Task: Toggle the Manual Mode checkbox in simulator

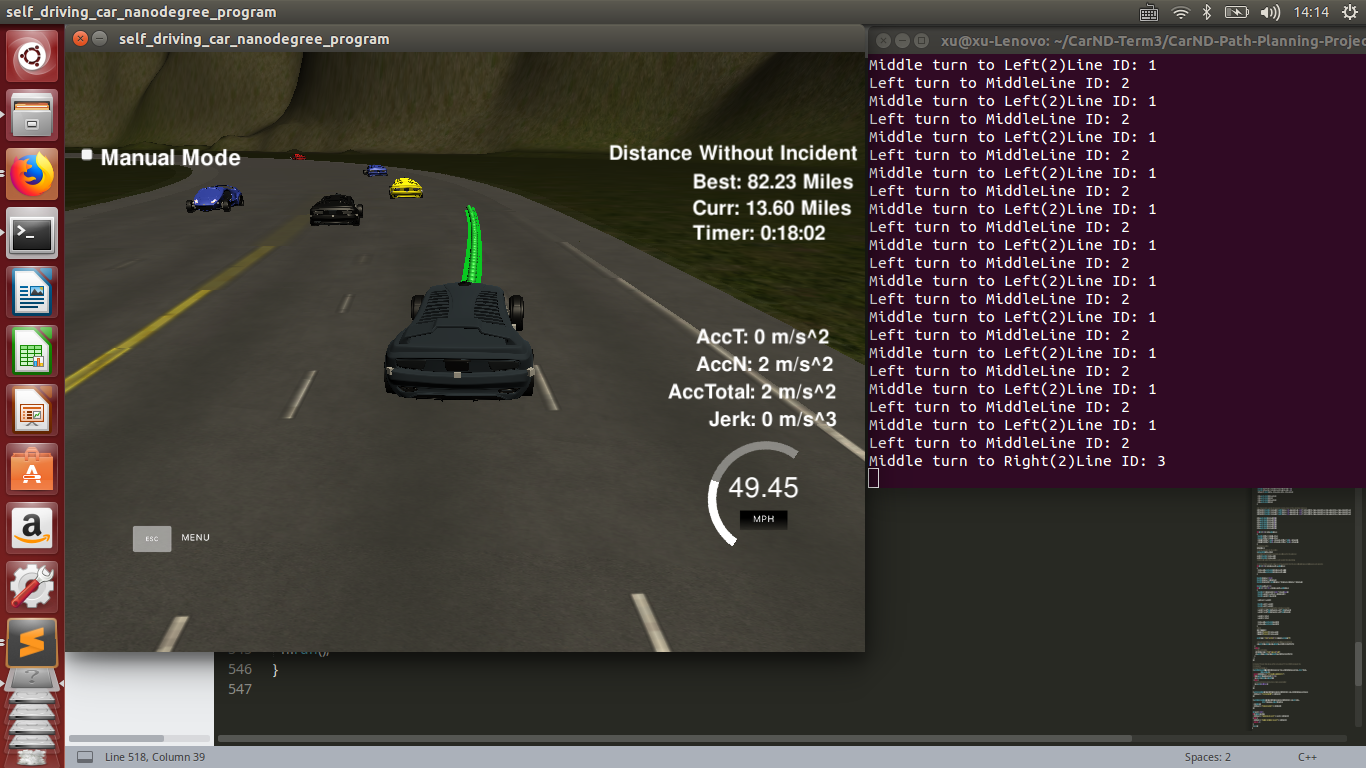Action: pyautogui.click(x=87, y=155)
